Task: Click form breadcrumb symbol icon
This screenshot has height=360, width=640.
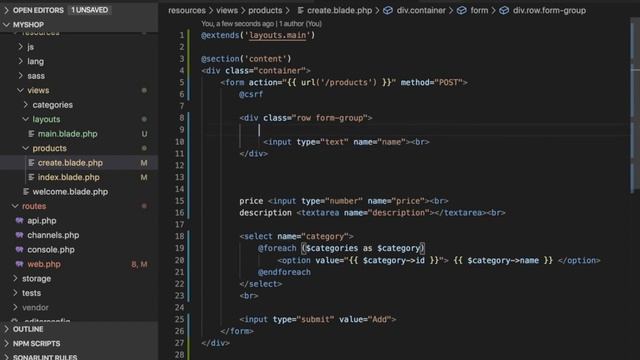Action: coord(462,11)
